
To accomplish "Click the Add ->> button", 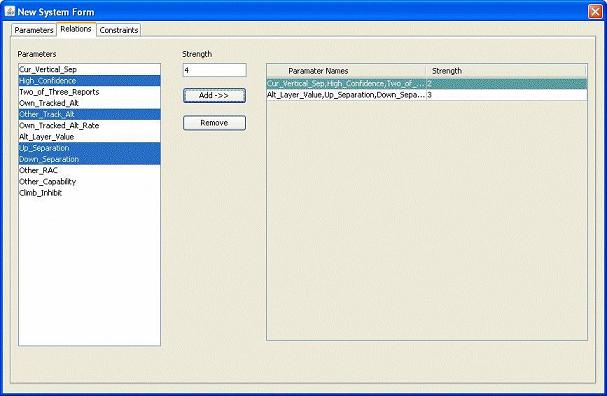I will [214, 95].
